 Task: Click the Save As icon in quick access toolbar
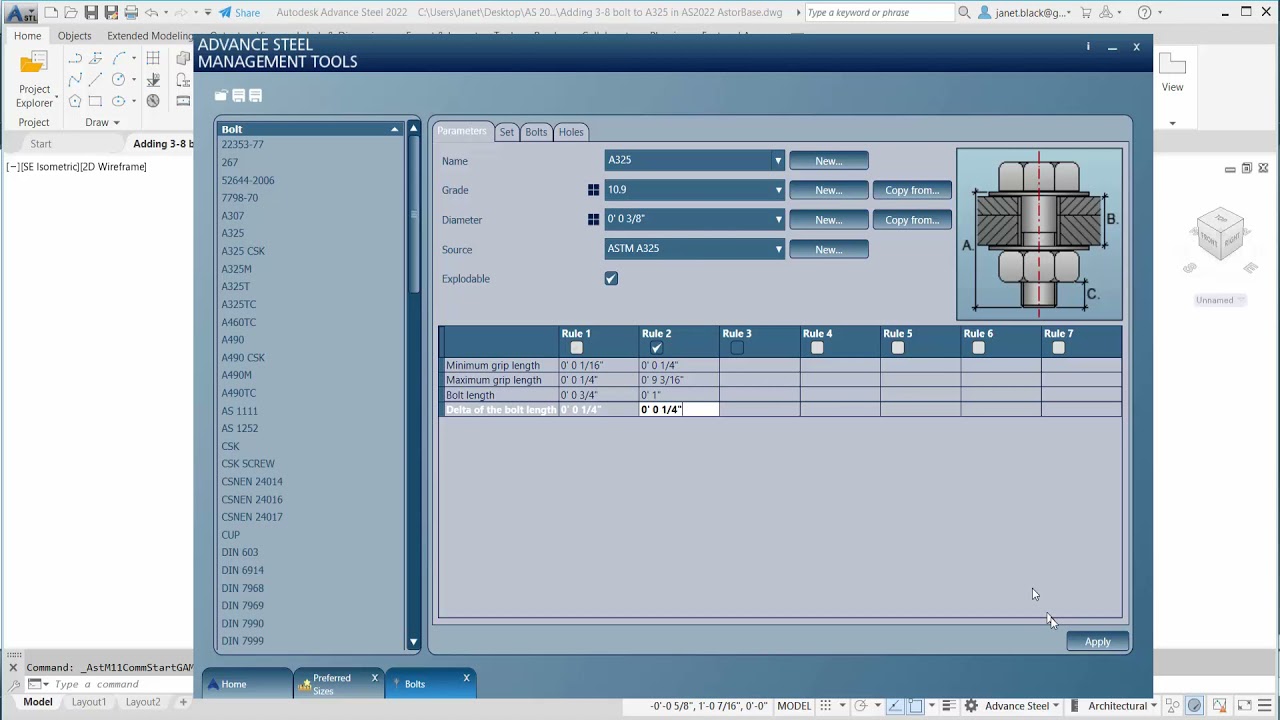(111, 12)
